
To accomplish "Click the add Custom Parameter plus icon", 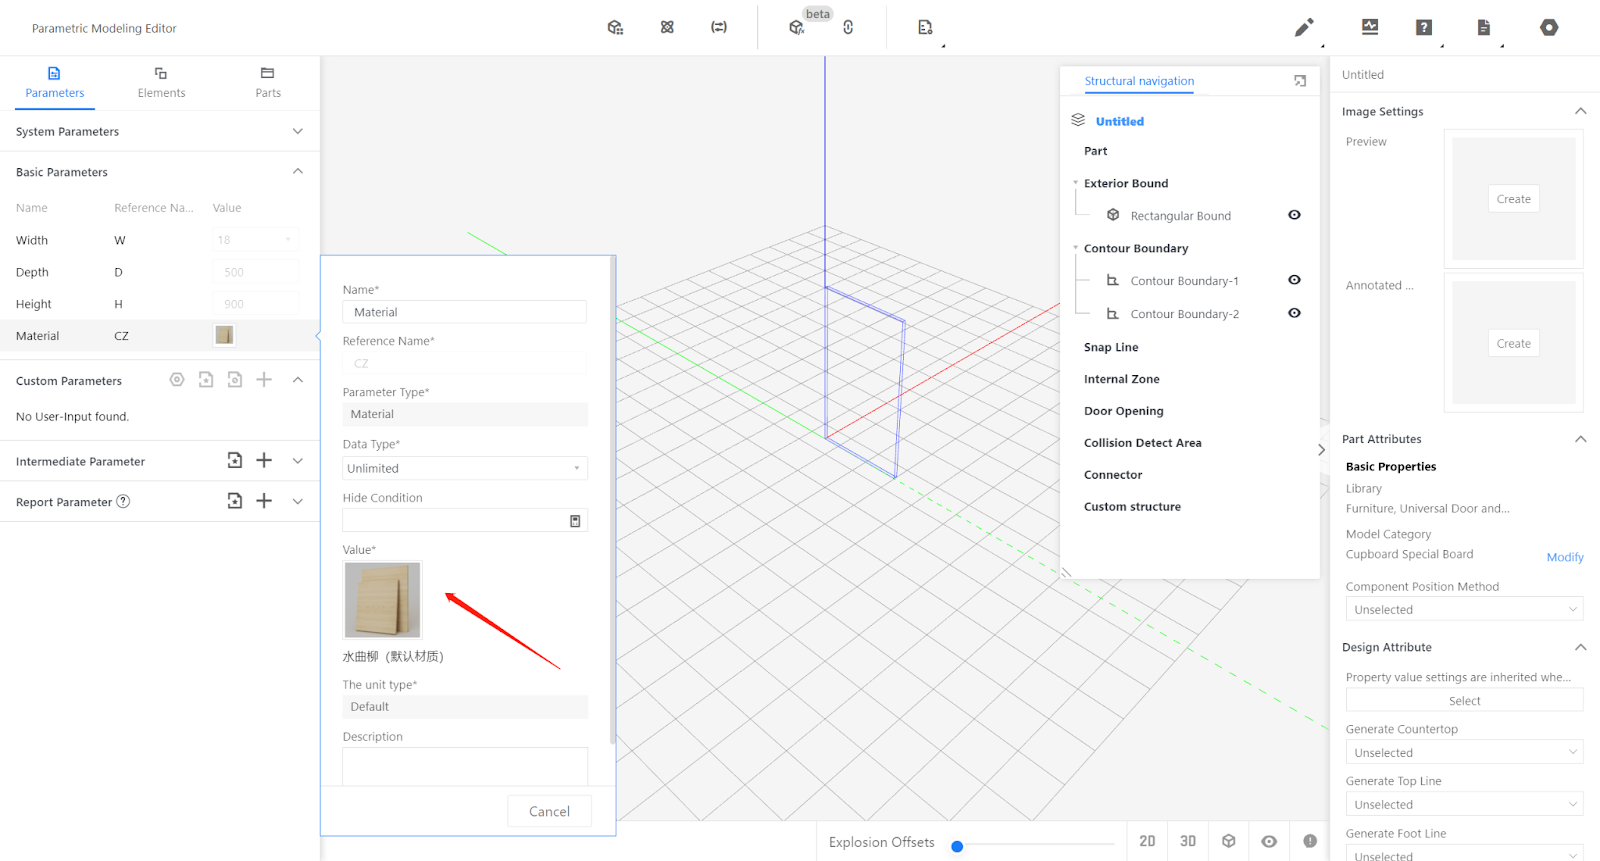I will (x=264, y=380).
